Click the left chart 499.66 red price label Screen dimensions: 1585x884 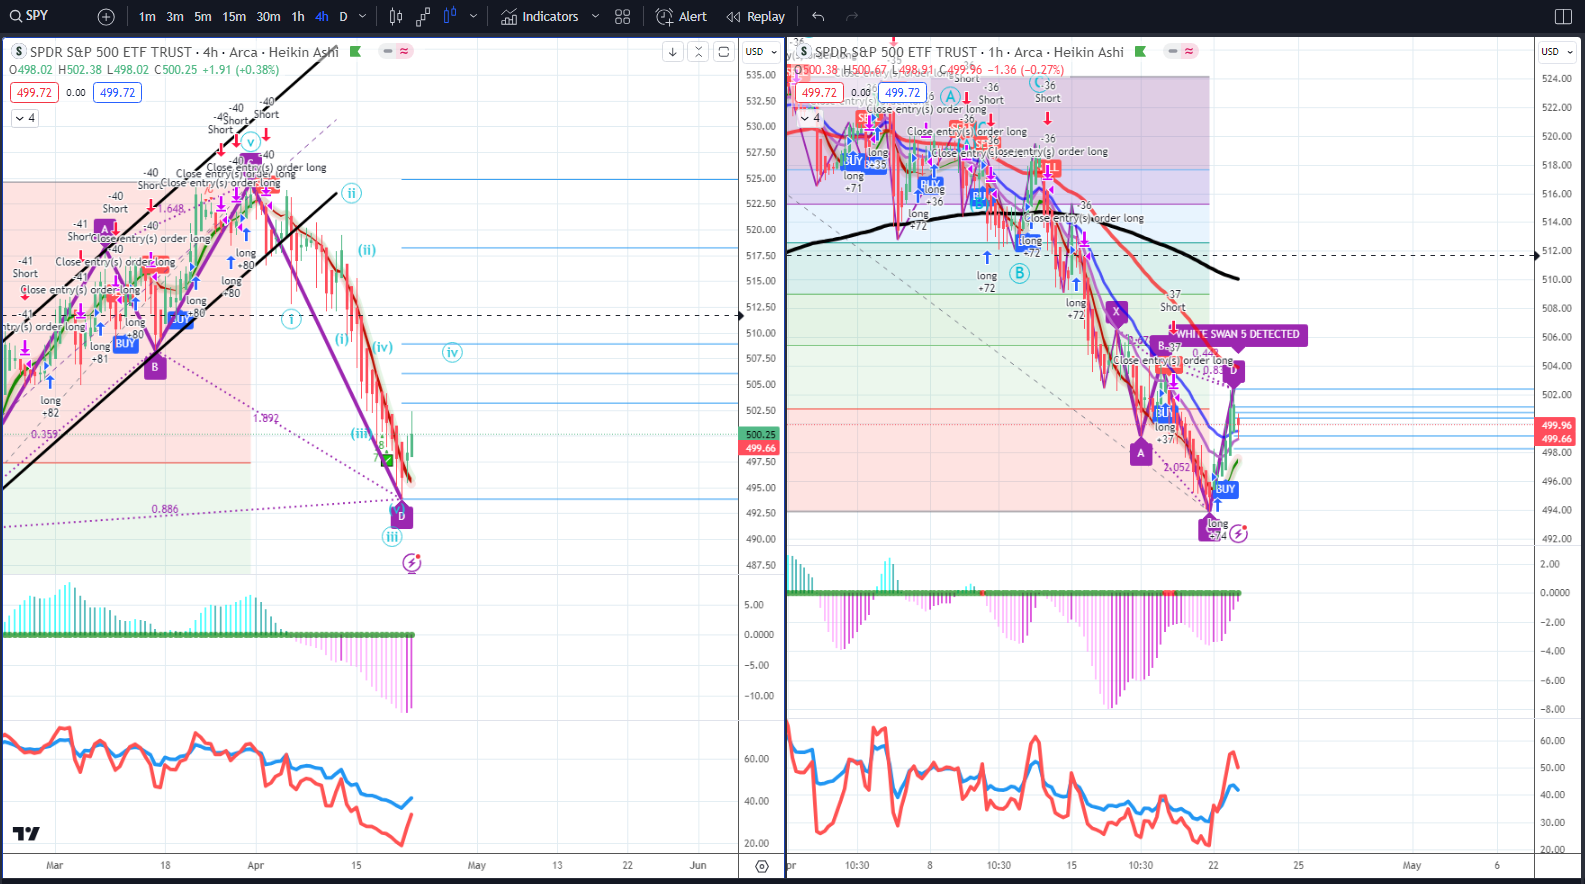pos(760,448)
